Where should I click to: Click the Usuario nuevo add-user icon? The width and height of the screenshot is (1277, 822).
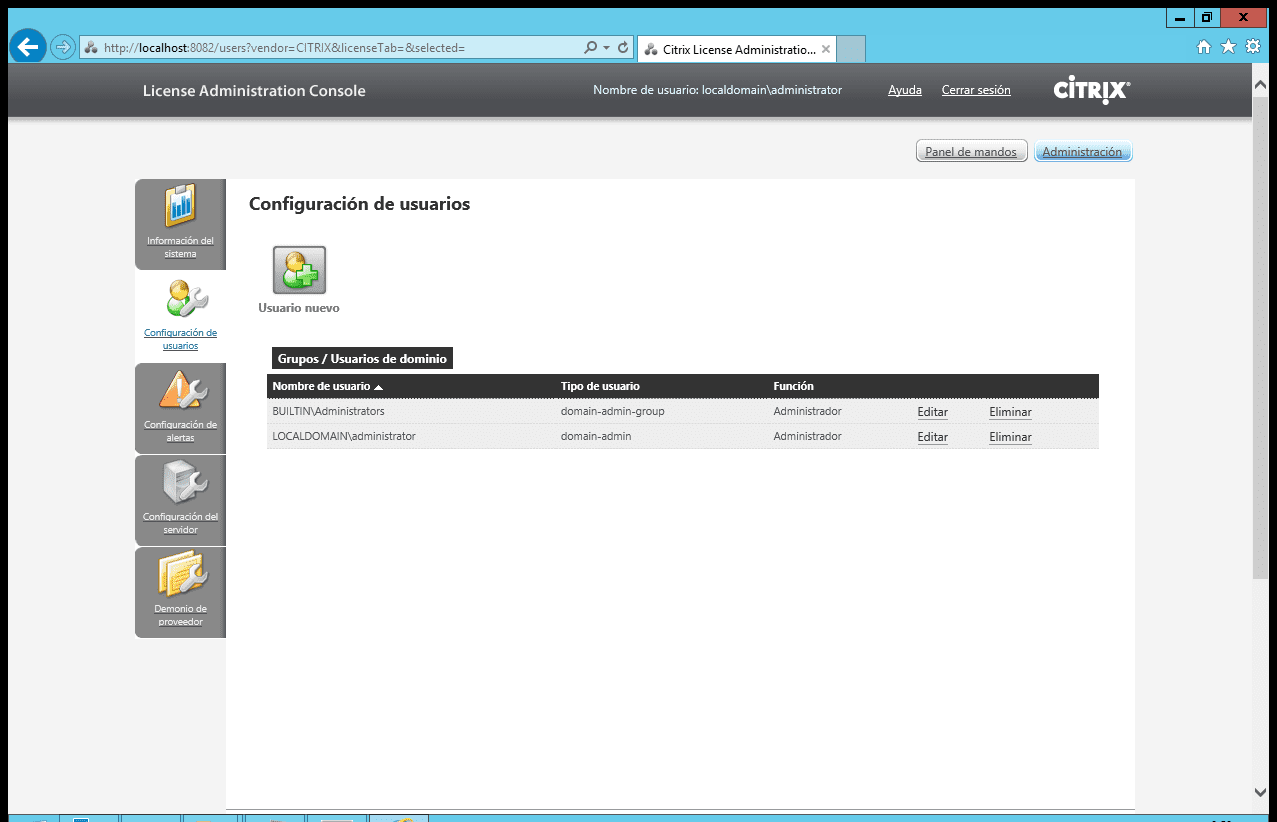pos(299,271)
